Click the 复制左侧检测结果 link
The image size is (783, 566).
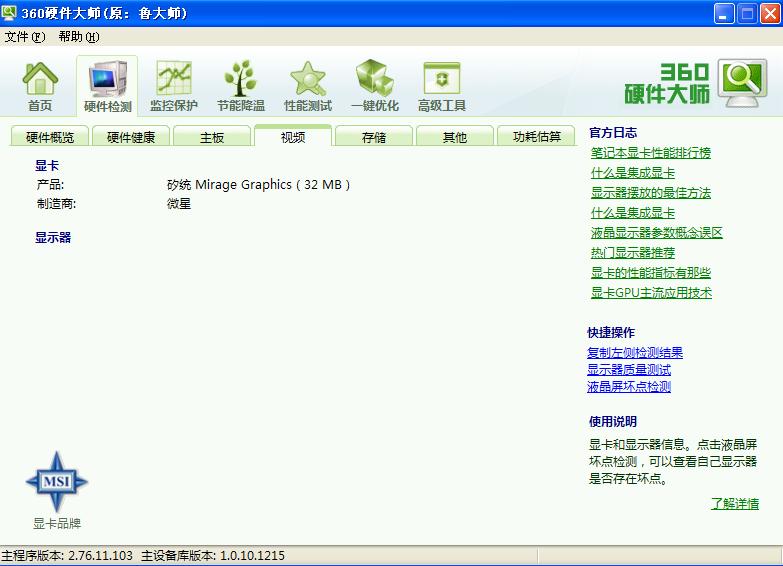635,353
